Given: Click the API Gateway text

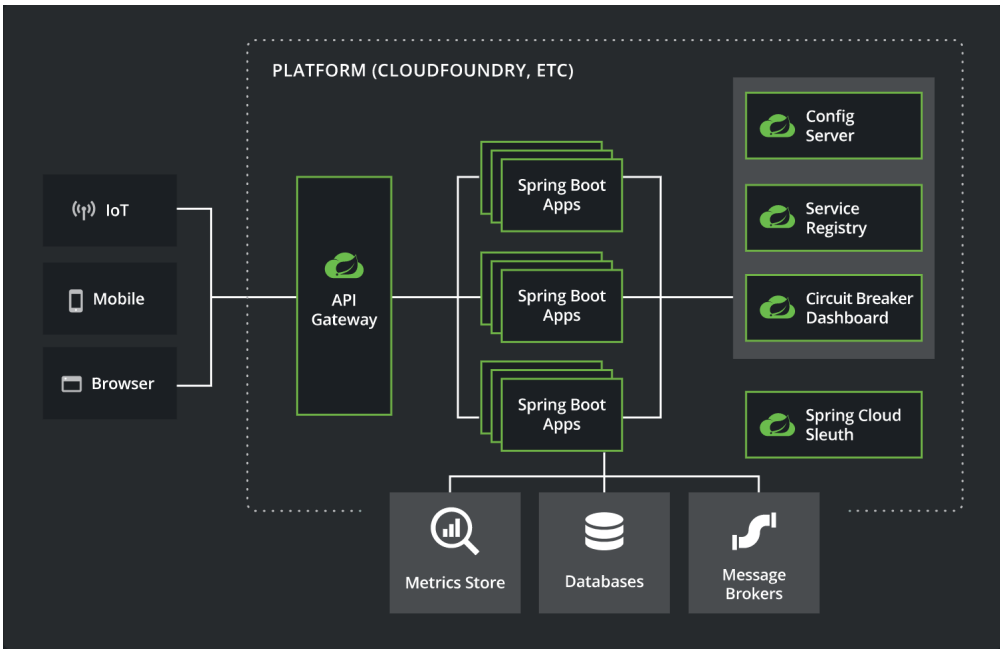Looking at the screenshot, I should (x=344, y=310).
